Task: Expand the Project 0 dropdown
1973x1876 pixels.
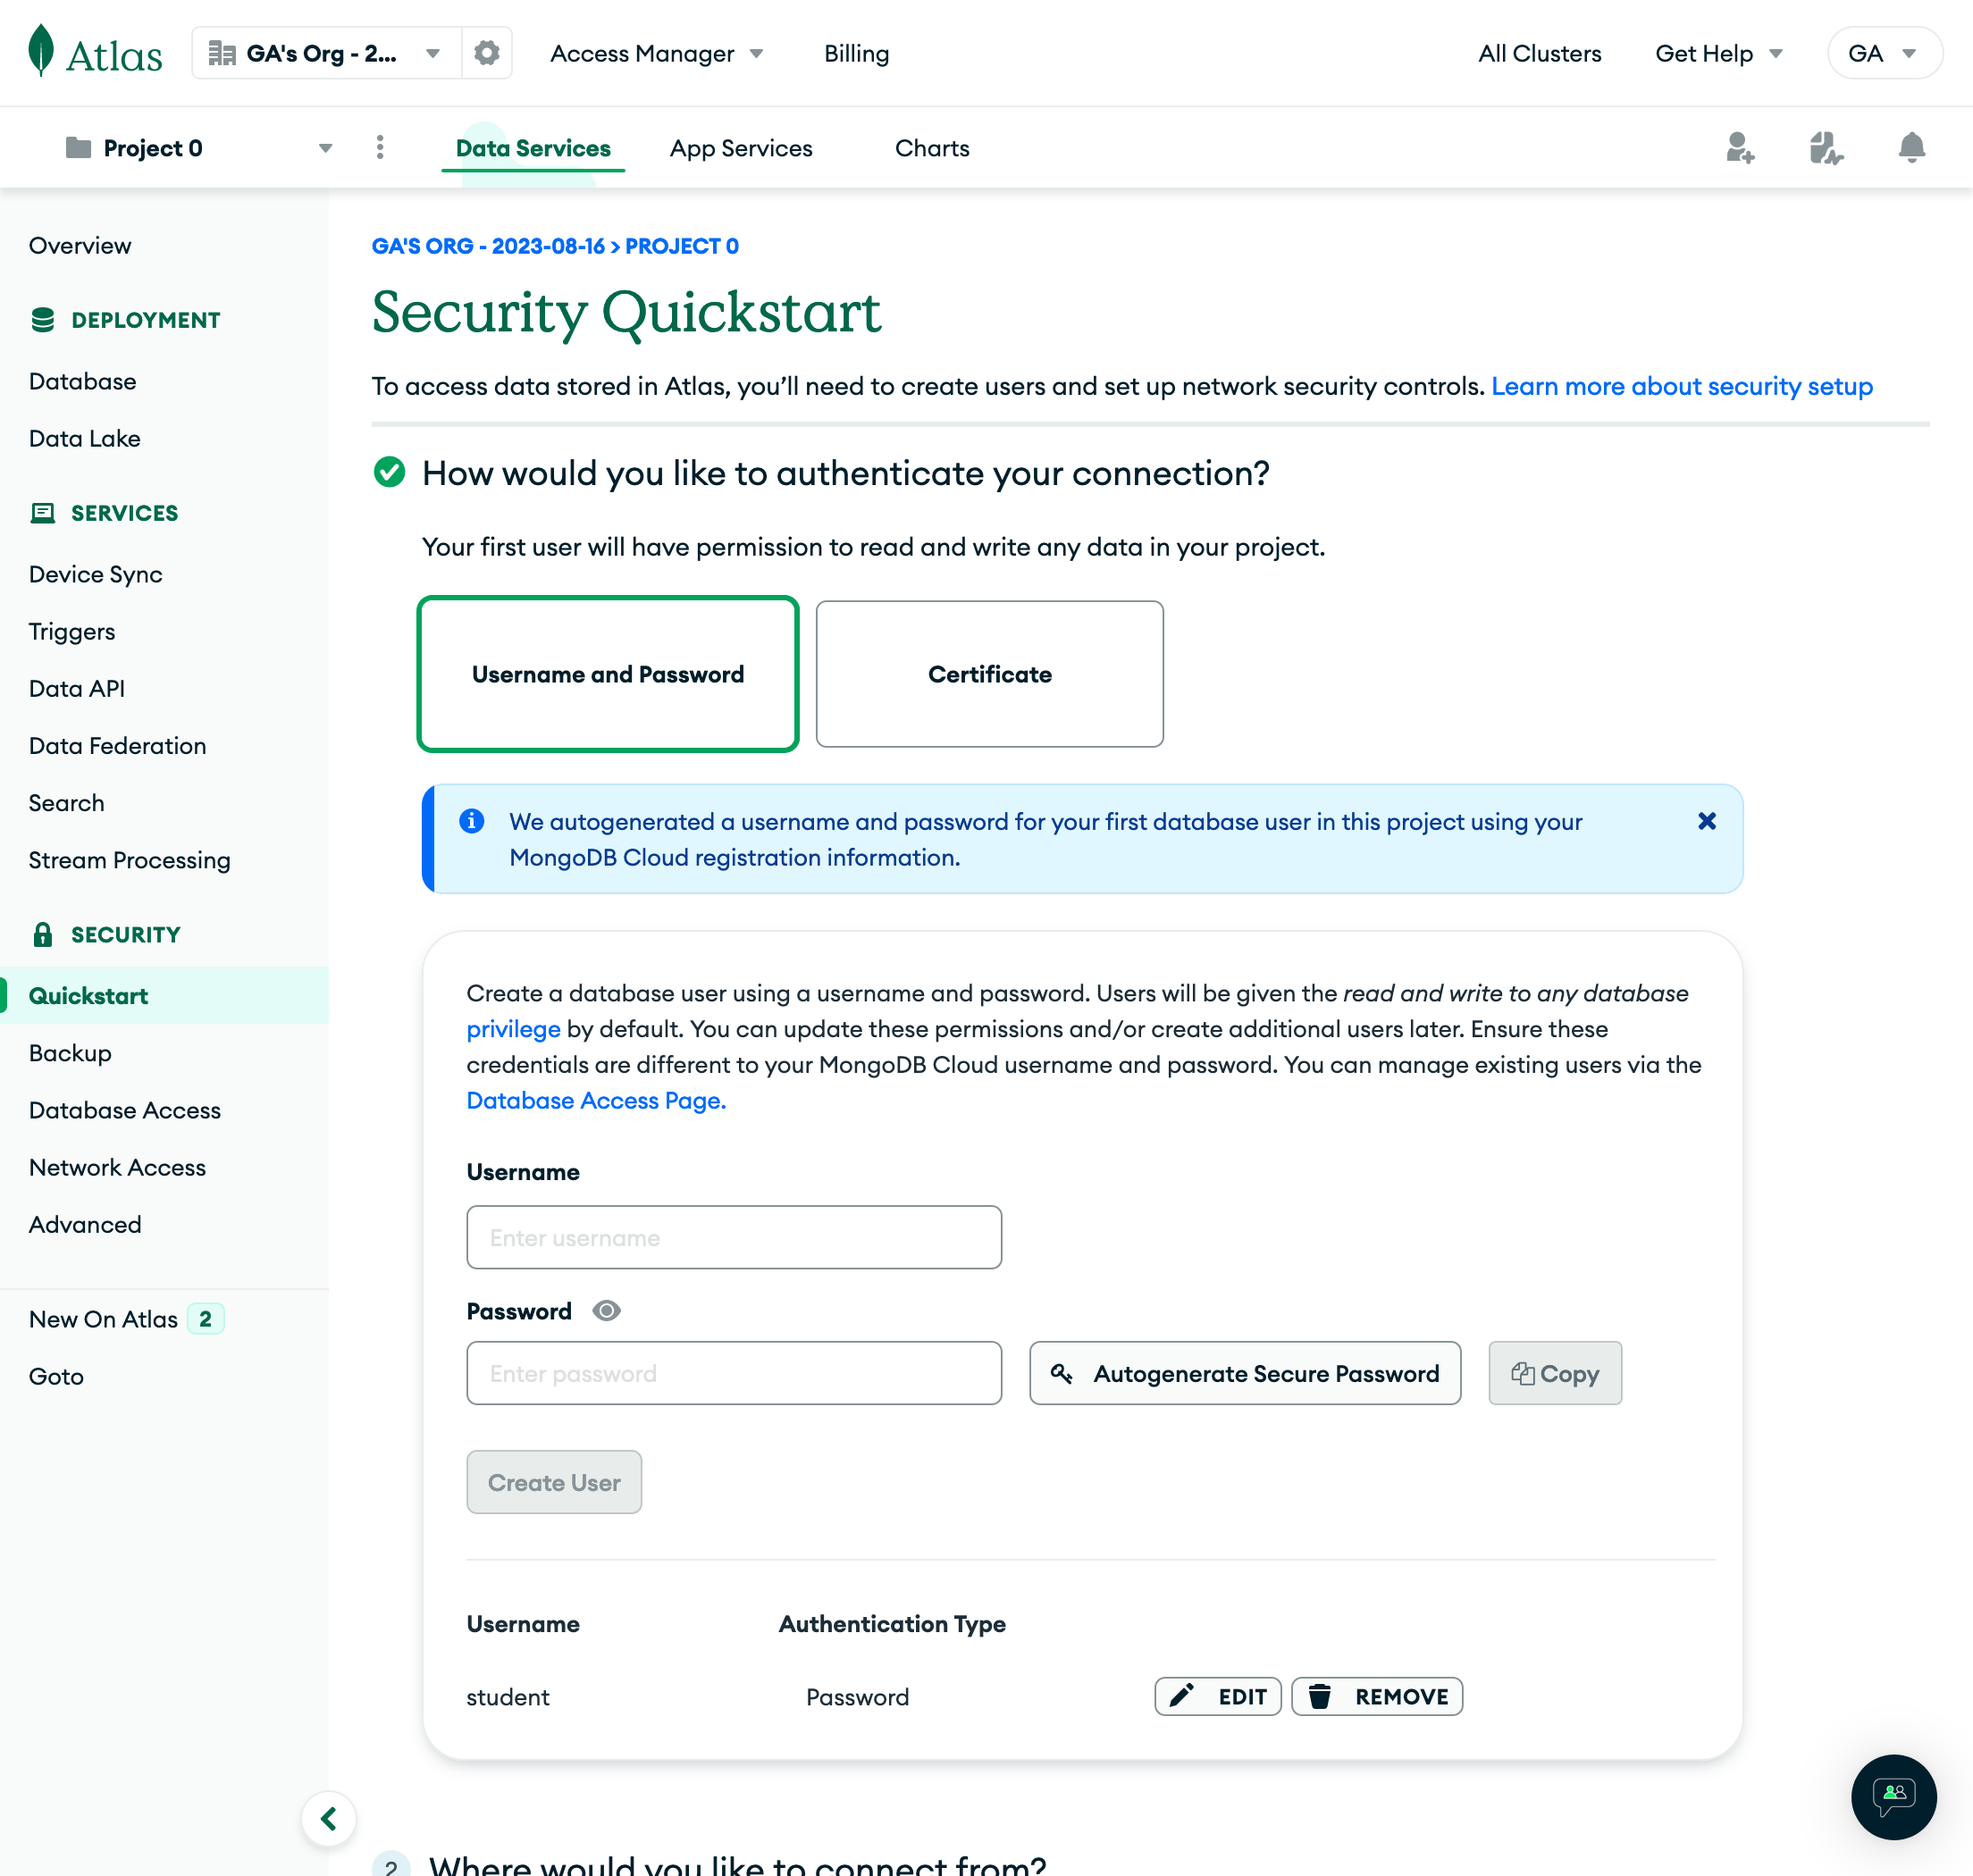Action: pyautogui.click(x=325, y=148)
